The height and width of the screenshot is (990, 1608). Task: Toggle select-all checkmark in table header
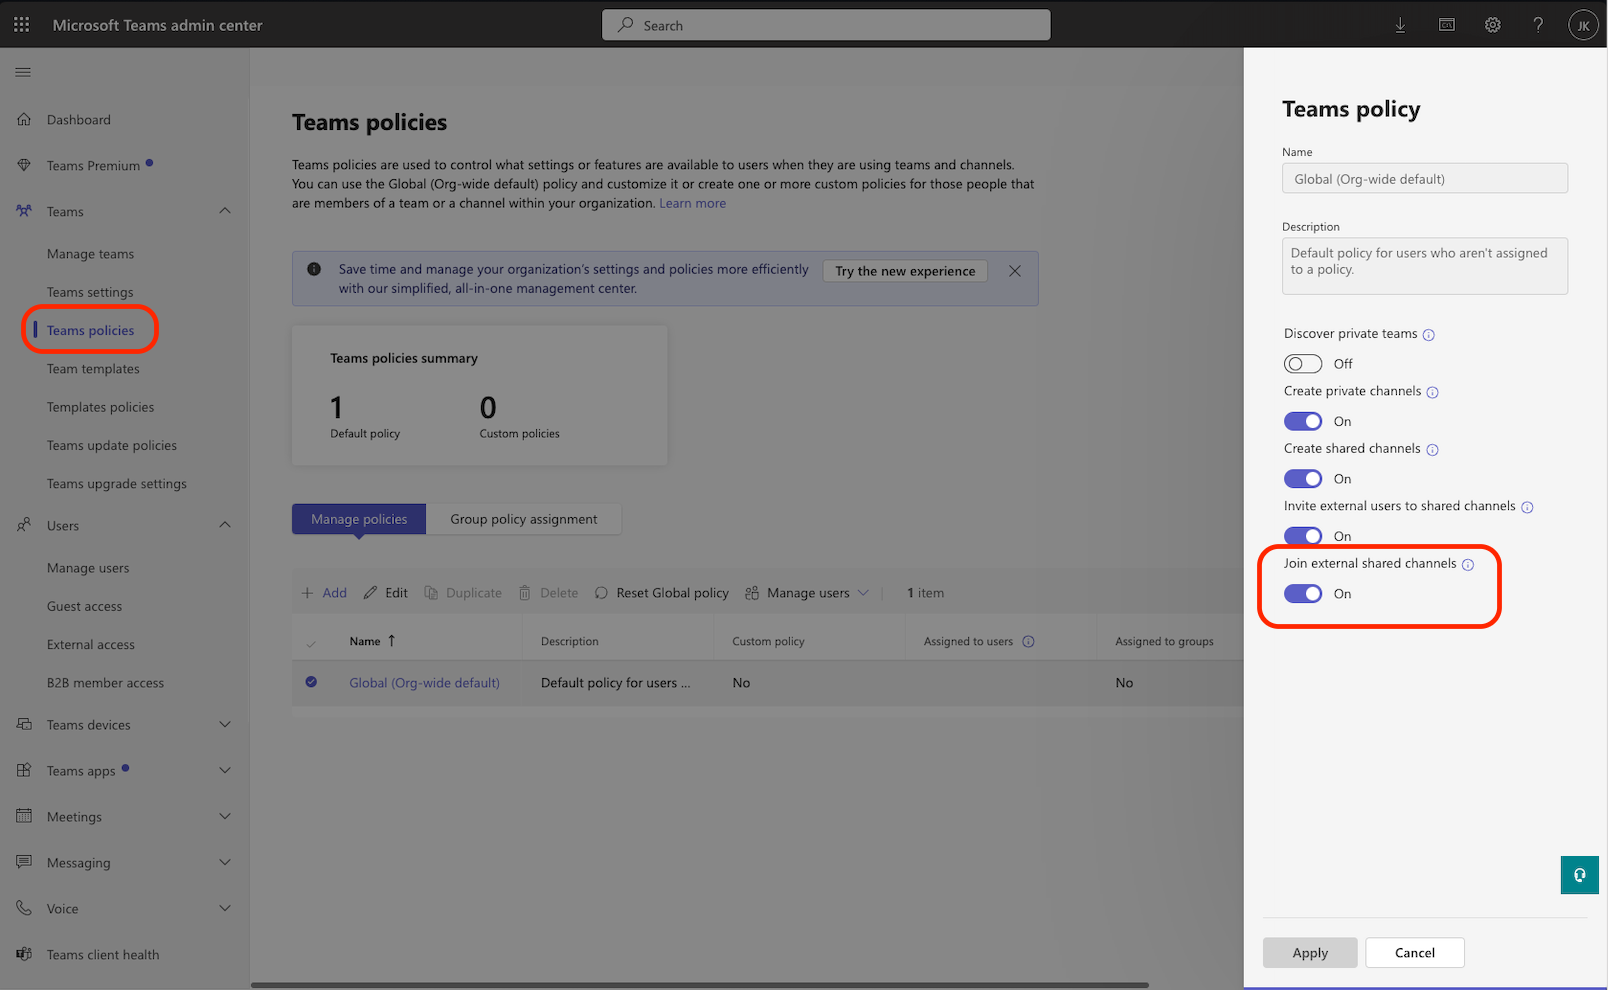coord(311,643)
